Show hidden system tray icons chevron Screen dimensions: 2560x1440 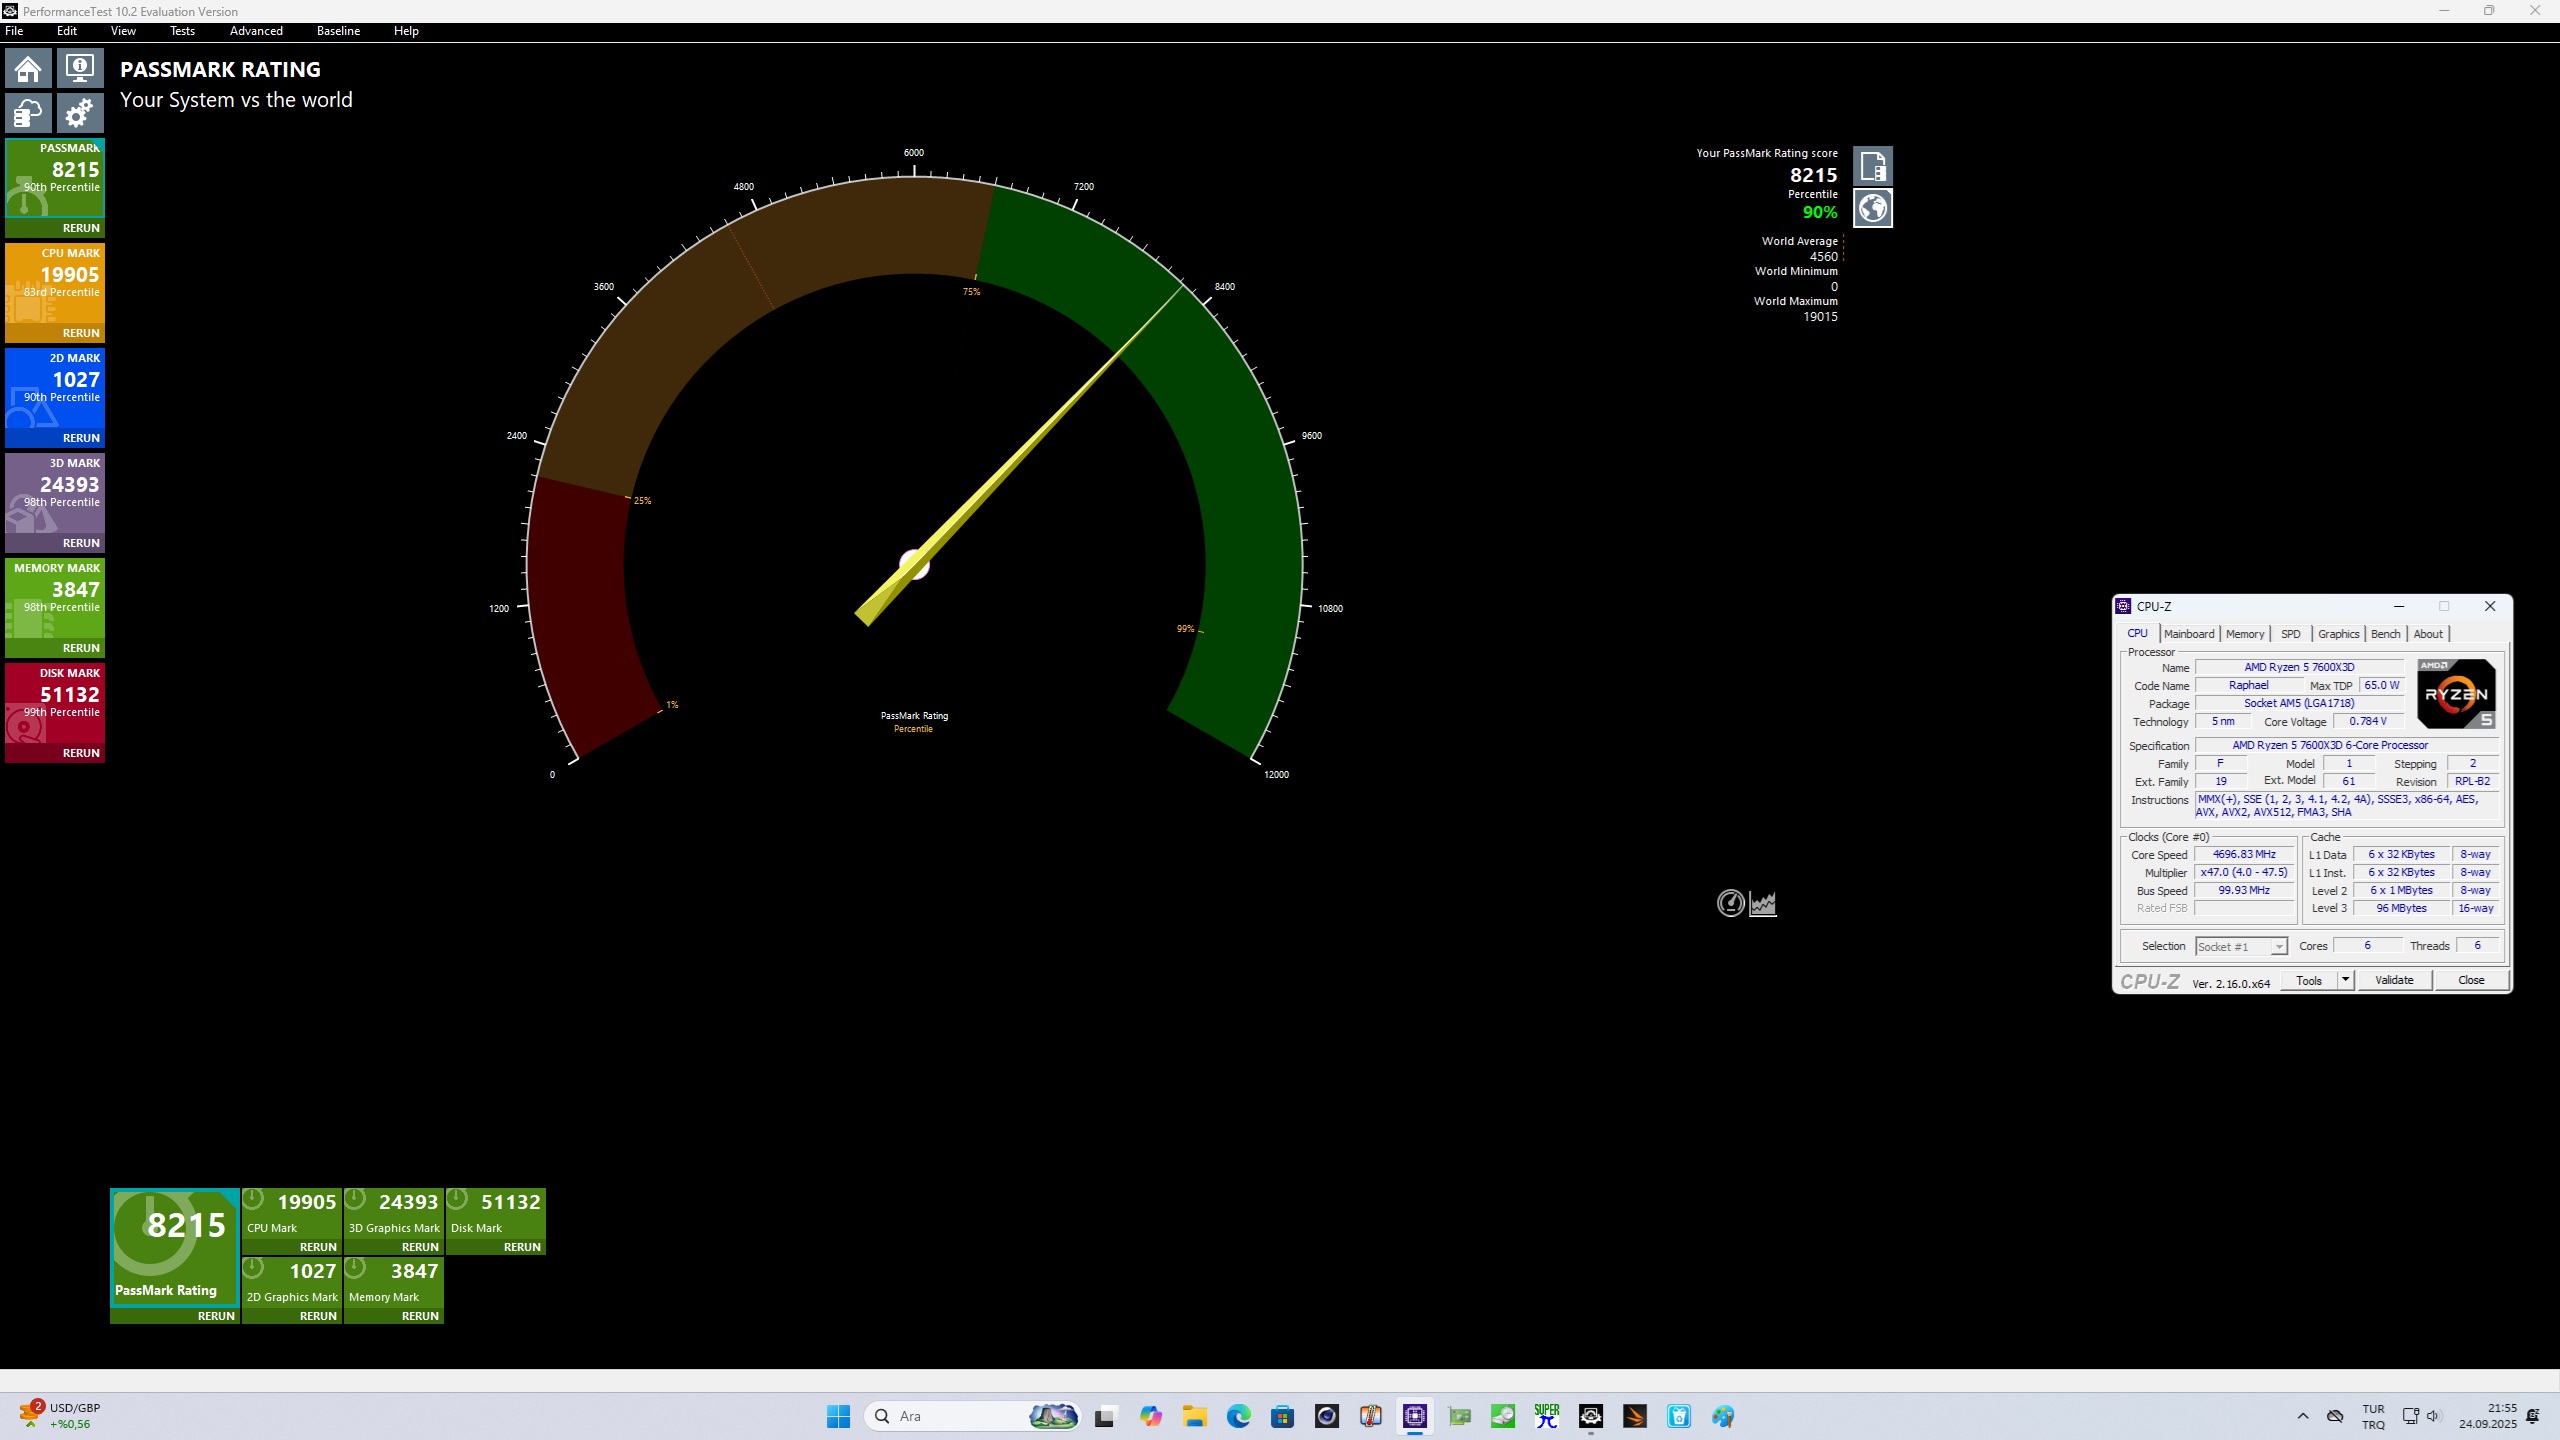[x=2303, y=1416]
